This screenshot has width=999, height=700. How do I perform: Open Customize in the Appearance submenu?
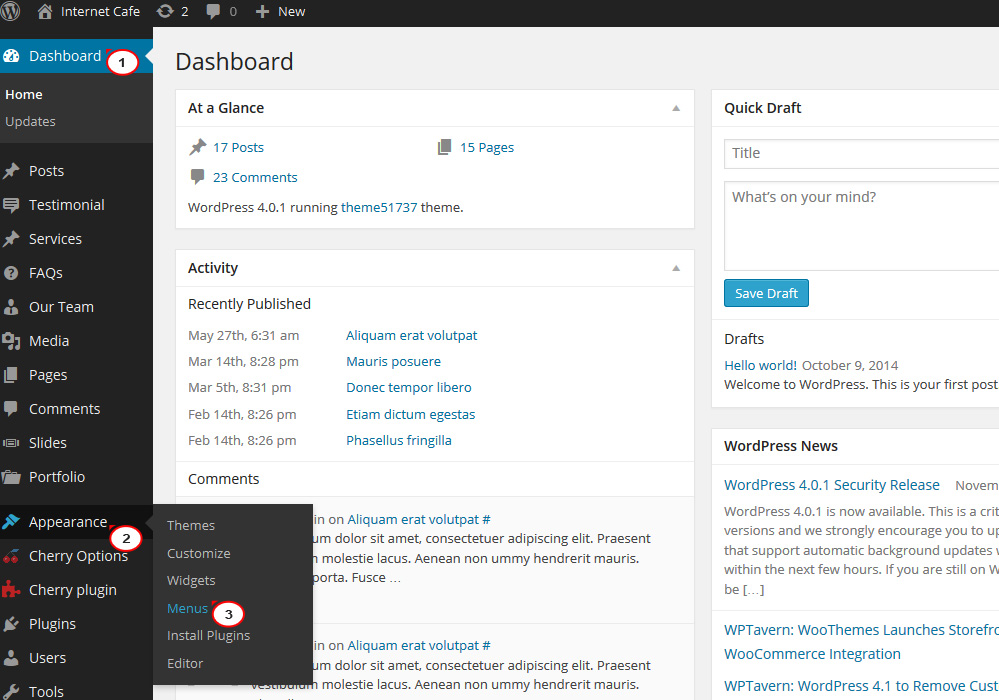(199, 554)
